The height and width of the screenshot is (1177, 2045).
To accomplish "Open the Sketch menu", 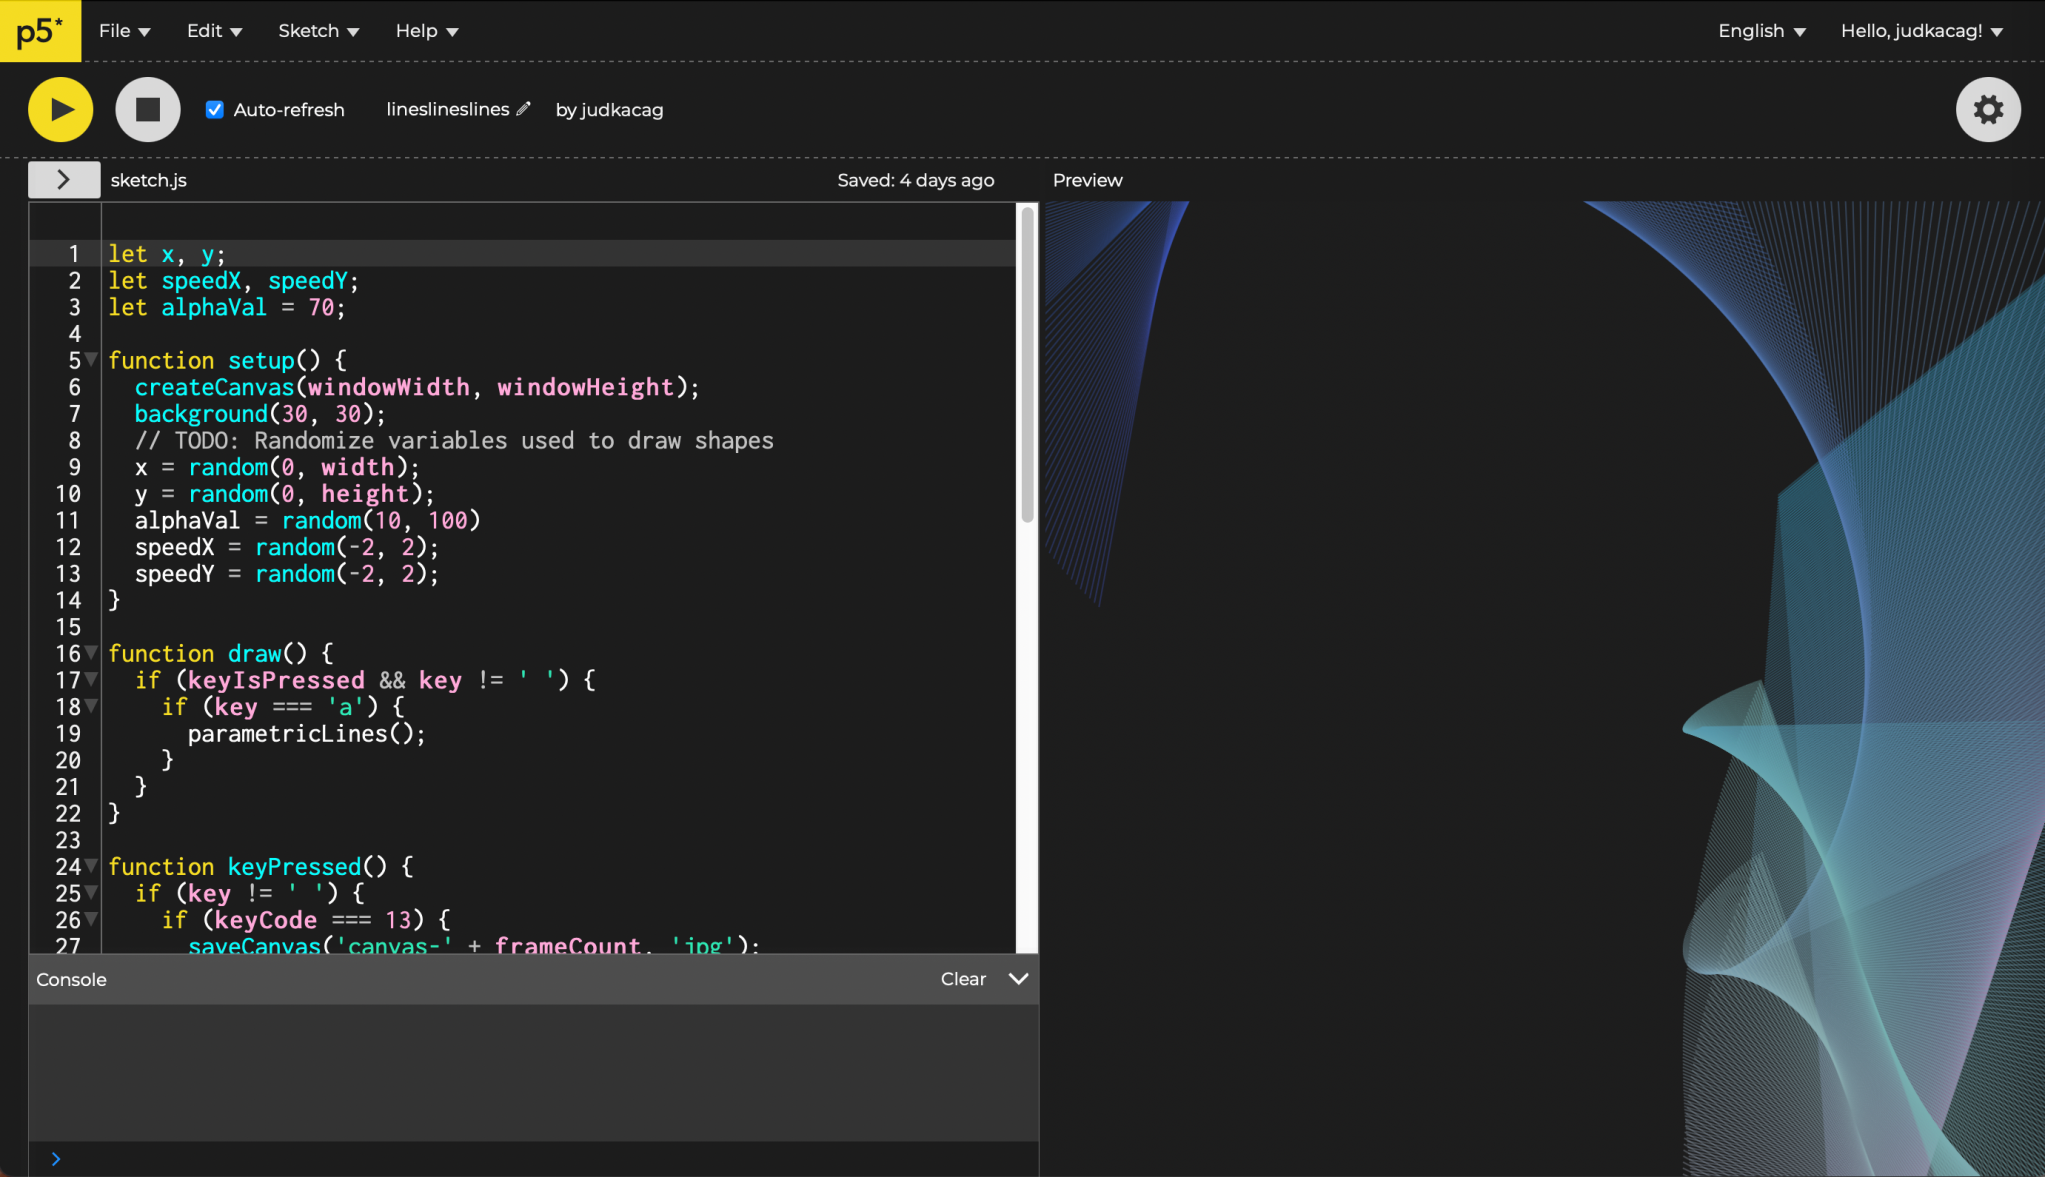I will tap(319, 31).
